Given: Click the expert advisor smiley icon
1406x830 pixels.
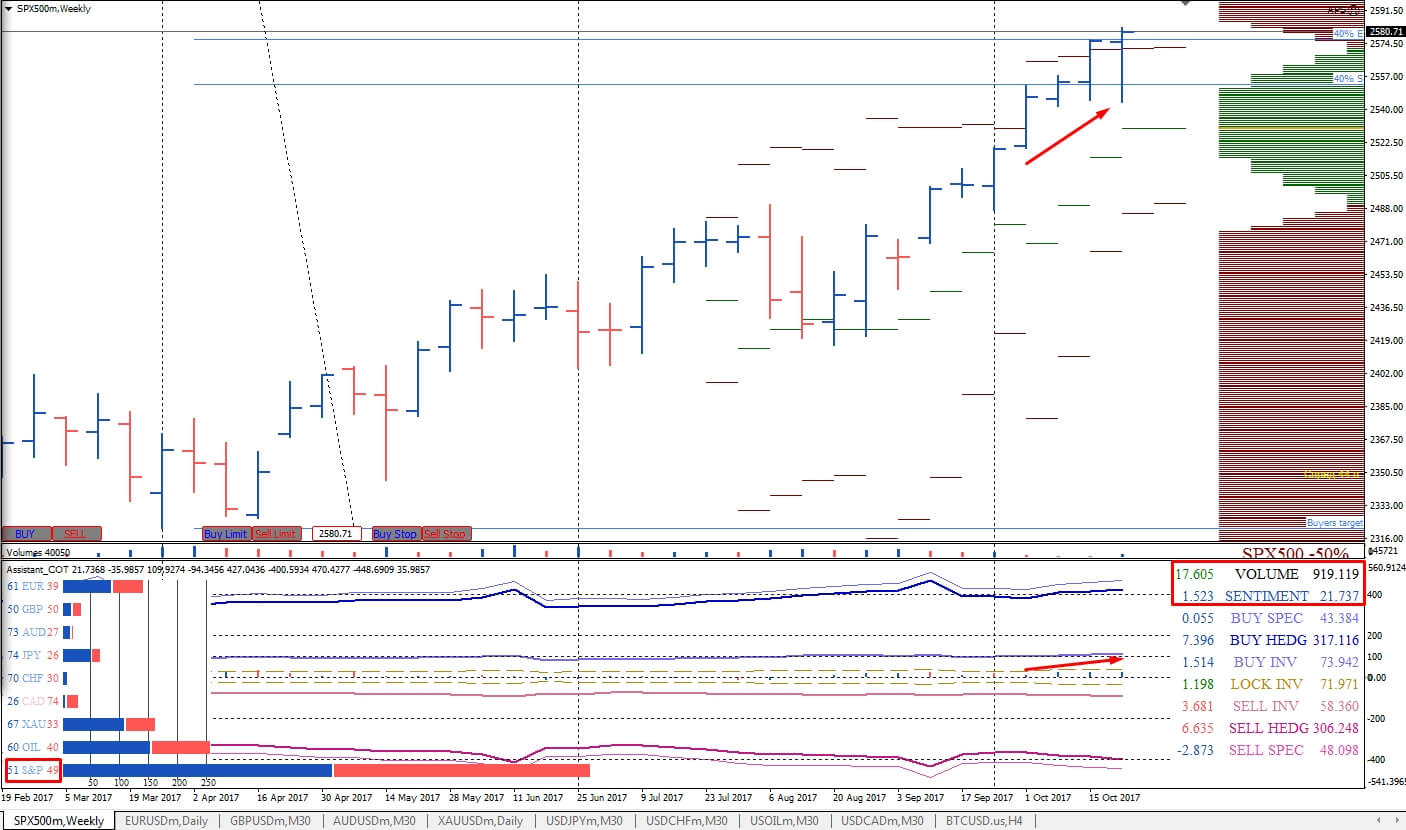Looking at the screenshot, I should point(1354,10).
